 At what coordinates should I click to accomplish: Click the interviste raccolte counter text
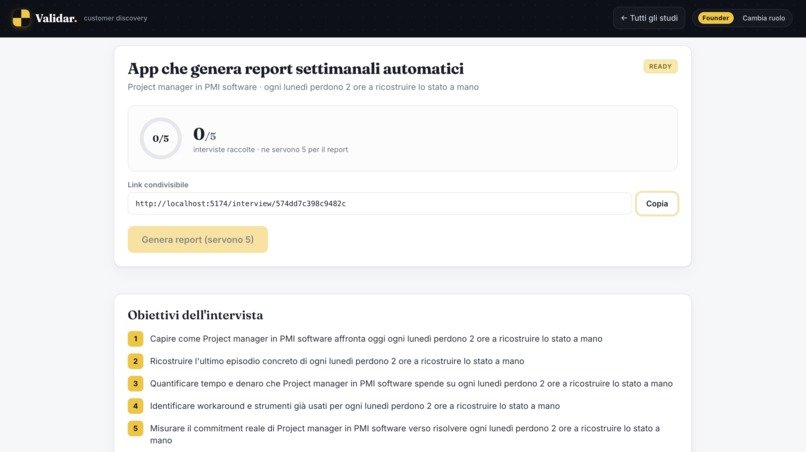270,150
